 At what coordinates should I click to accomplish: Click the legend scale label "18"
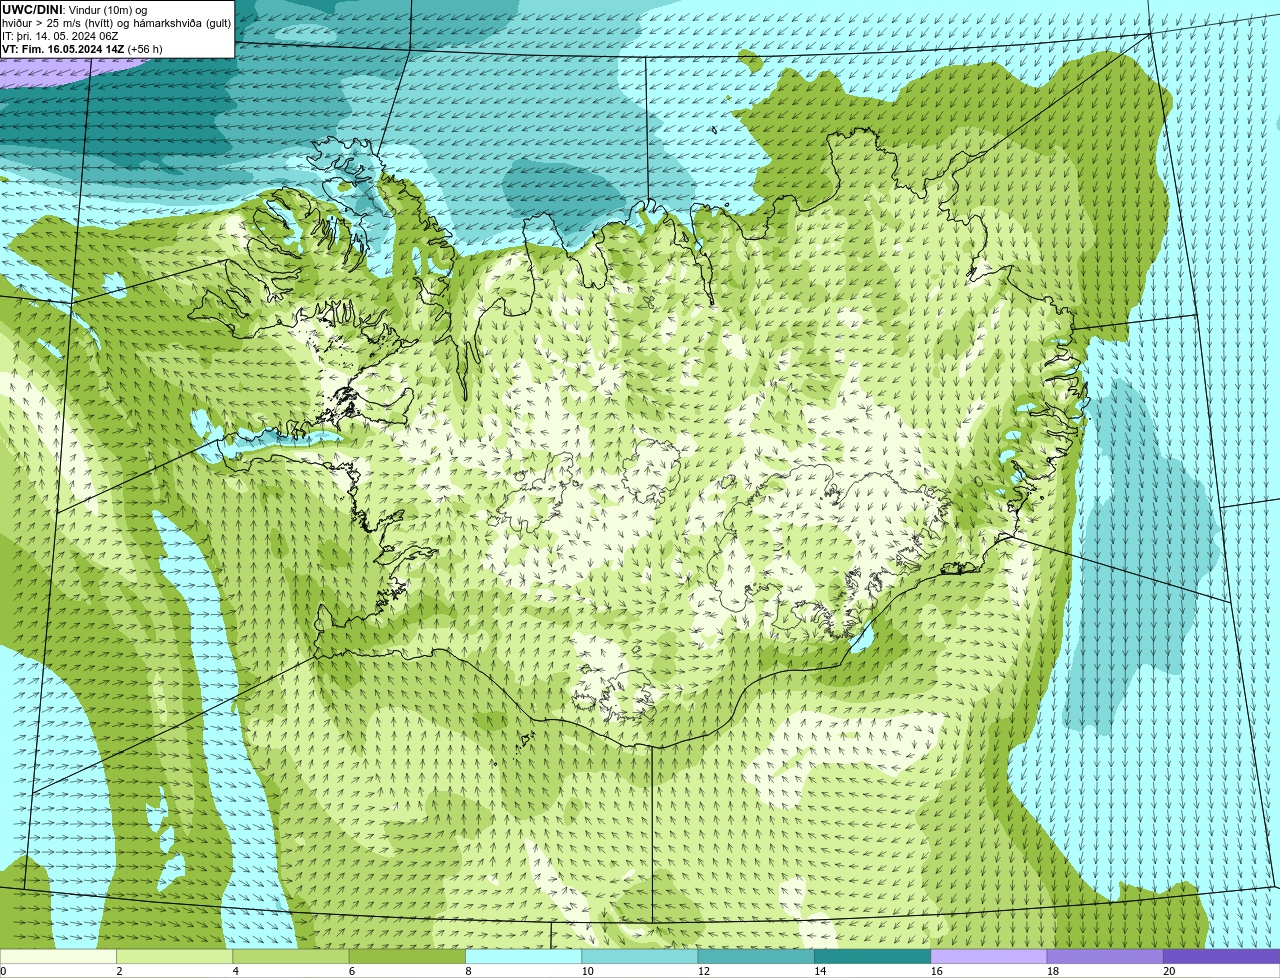coord(1053,971)
